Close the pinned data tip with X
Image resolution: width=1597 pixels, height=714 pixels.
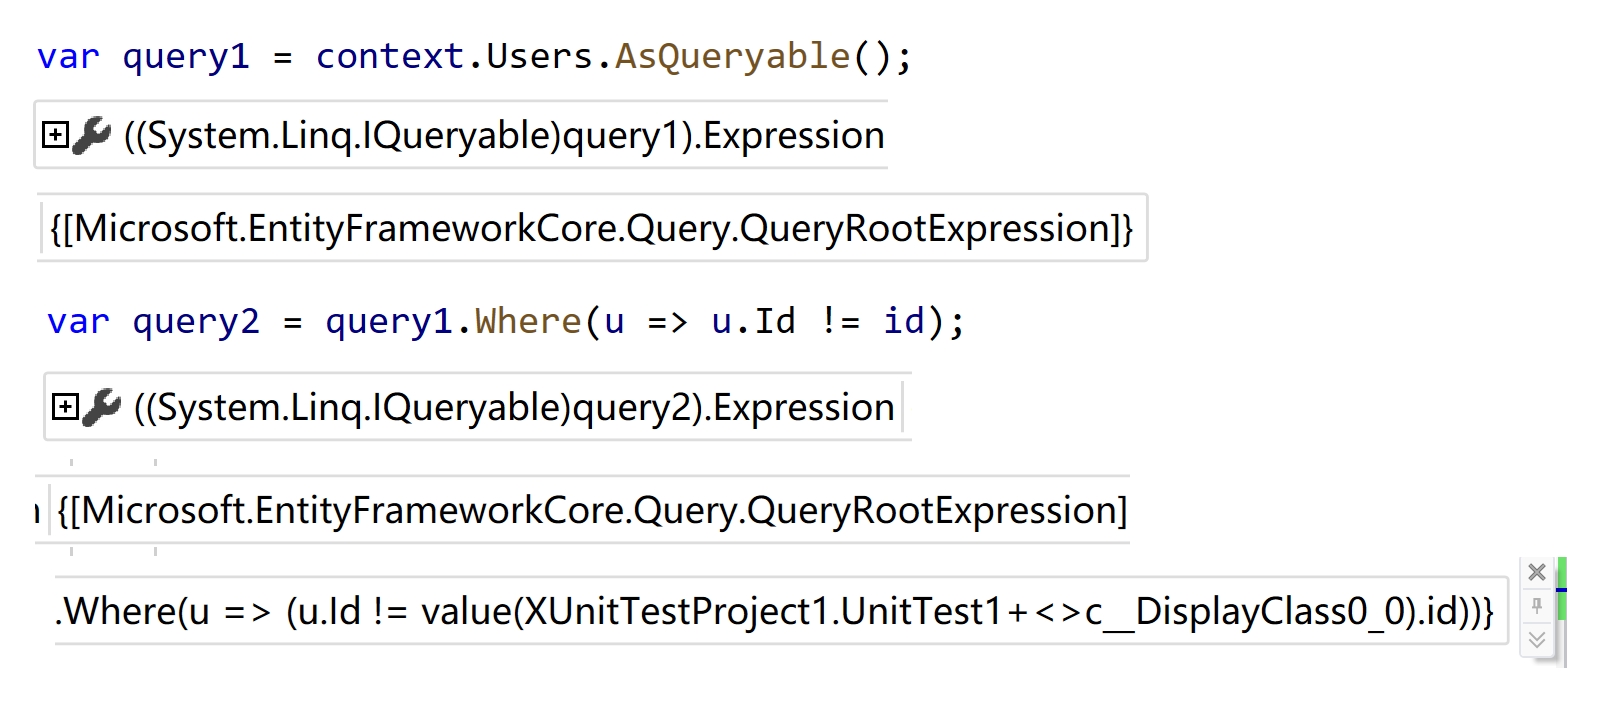(x=1537, y=572)
